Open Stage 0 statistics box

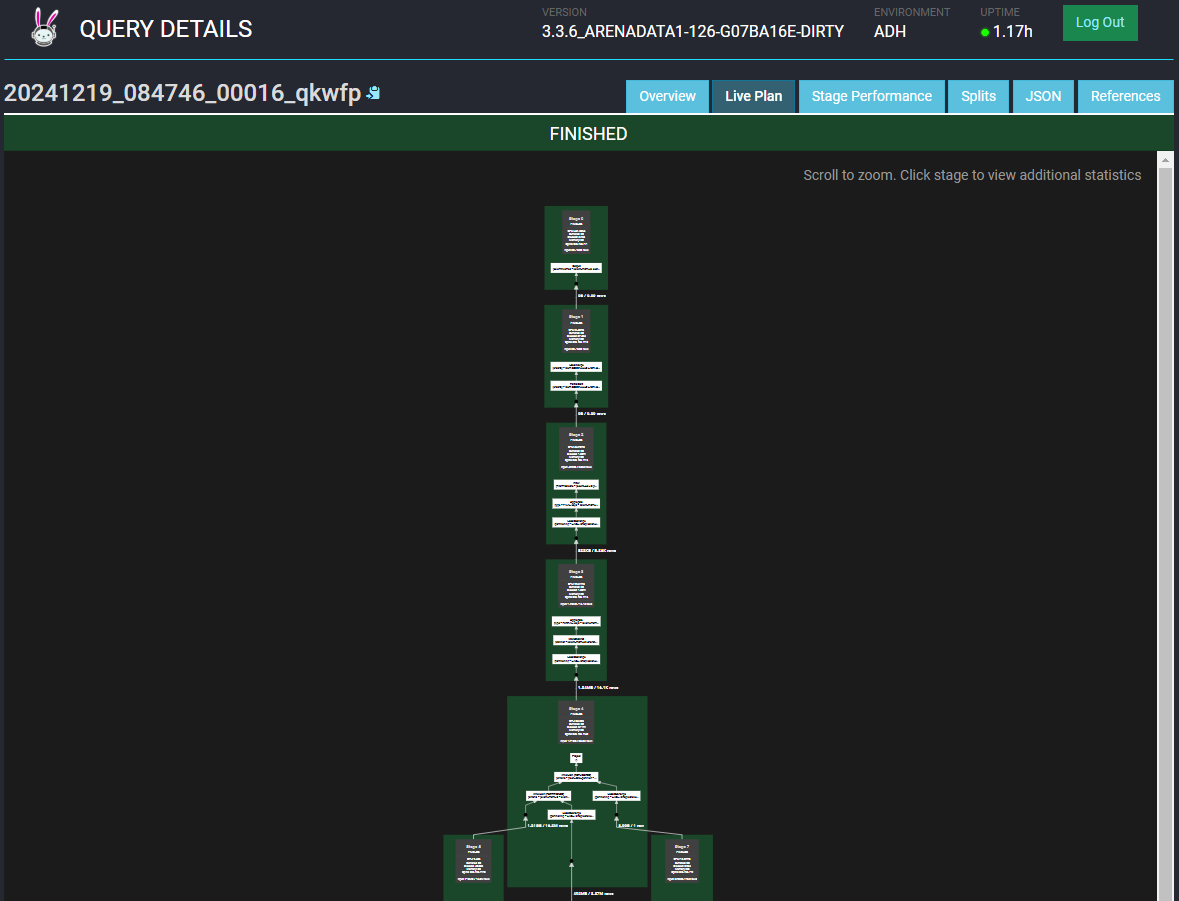(x=575, y=232)
